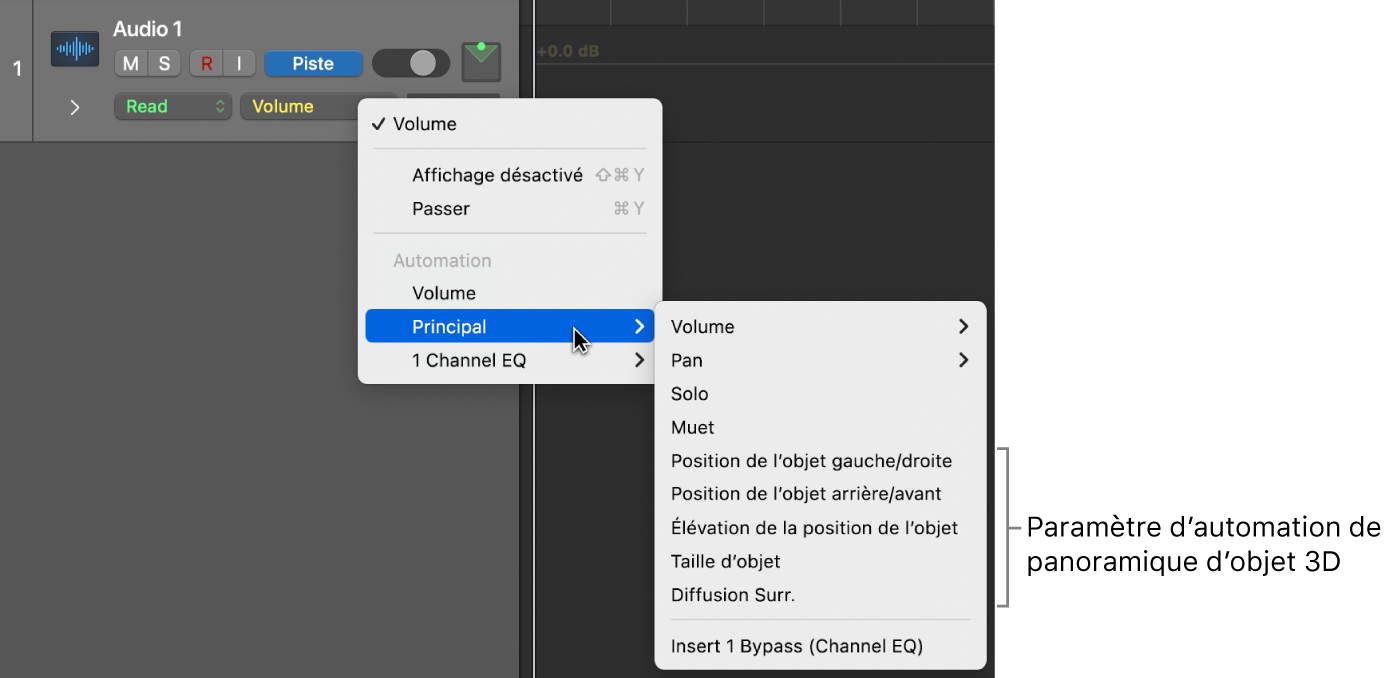This screenshot has width=1389, height=678.
Task: Click the Piste automation mode button
Action: click(313, 64)
